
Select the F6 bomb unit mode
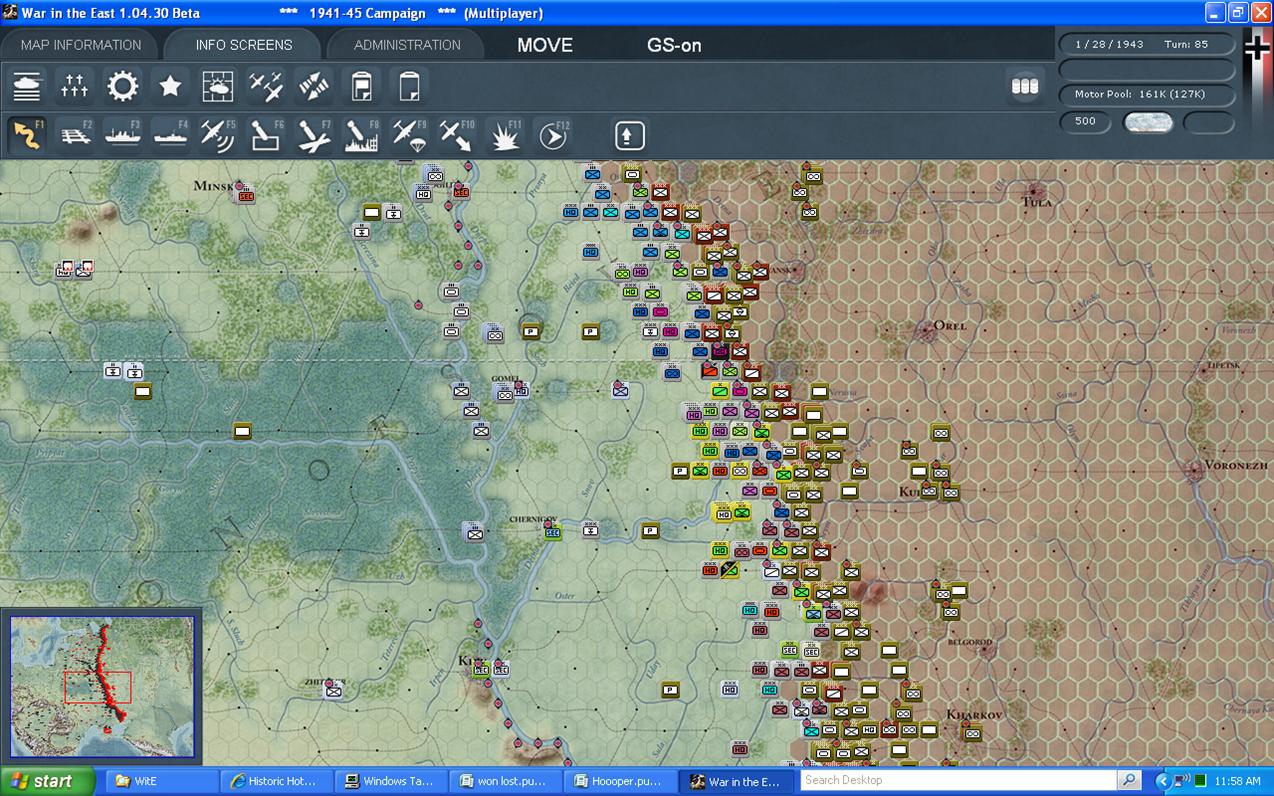pos(266,135)
